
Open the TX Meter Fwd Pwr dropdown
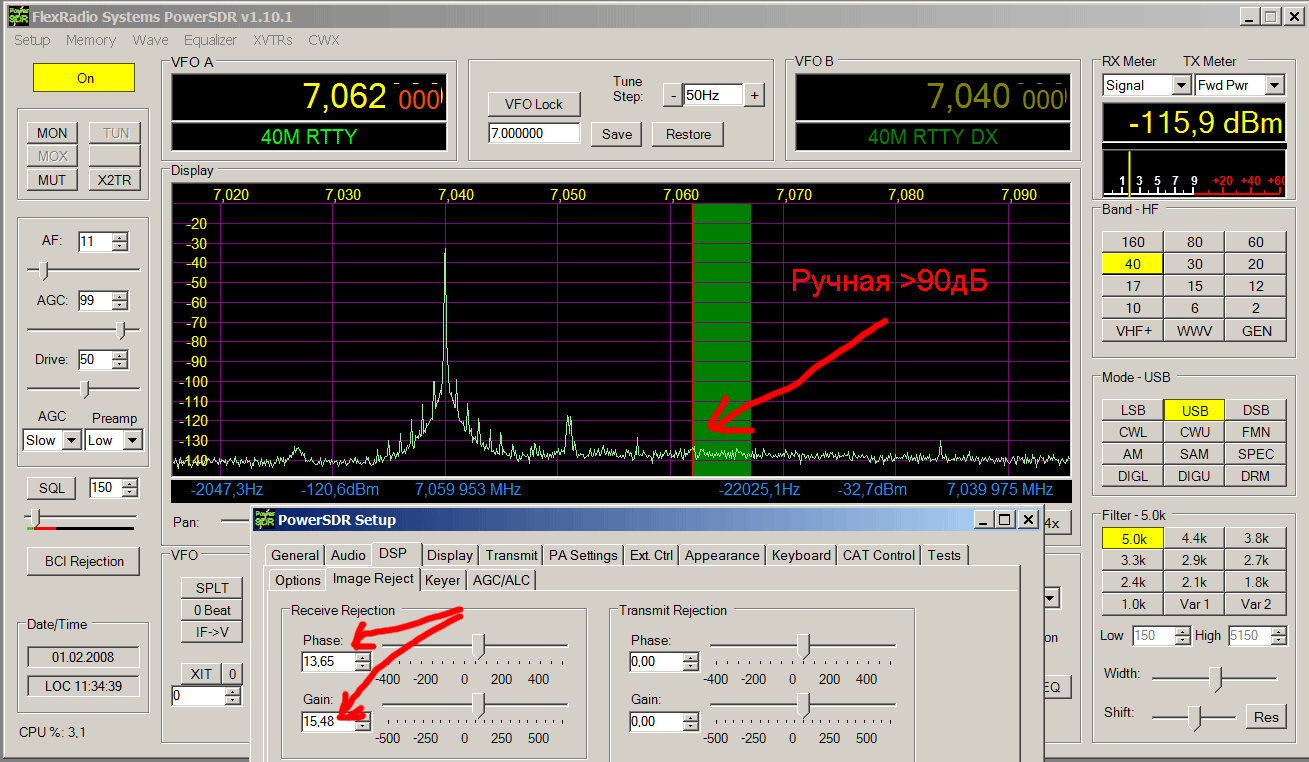click(x=1273, y=86)
